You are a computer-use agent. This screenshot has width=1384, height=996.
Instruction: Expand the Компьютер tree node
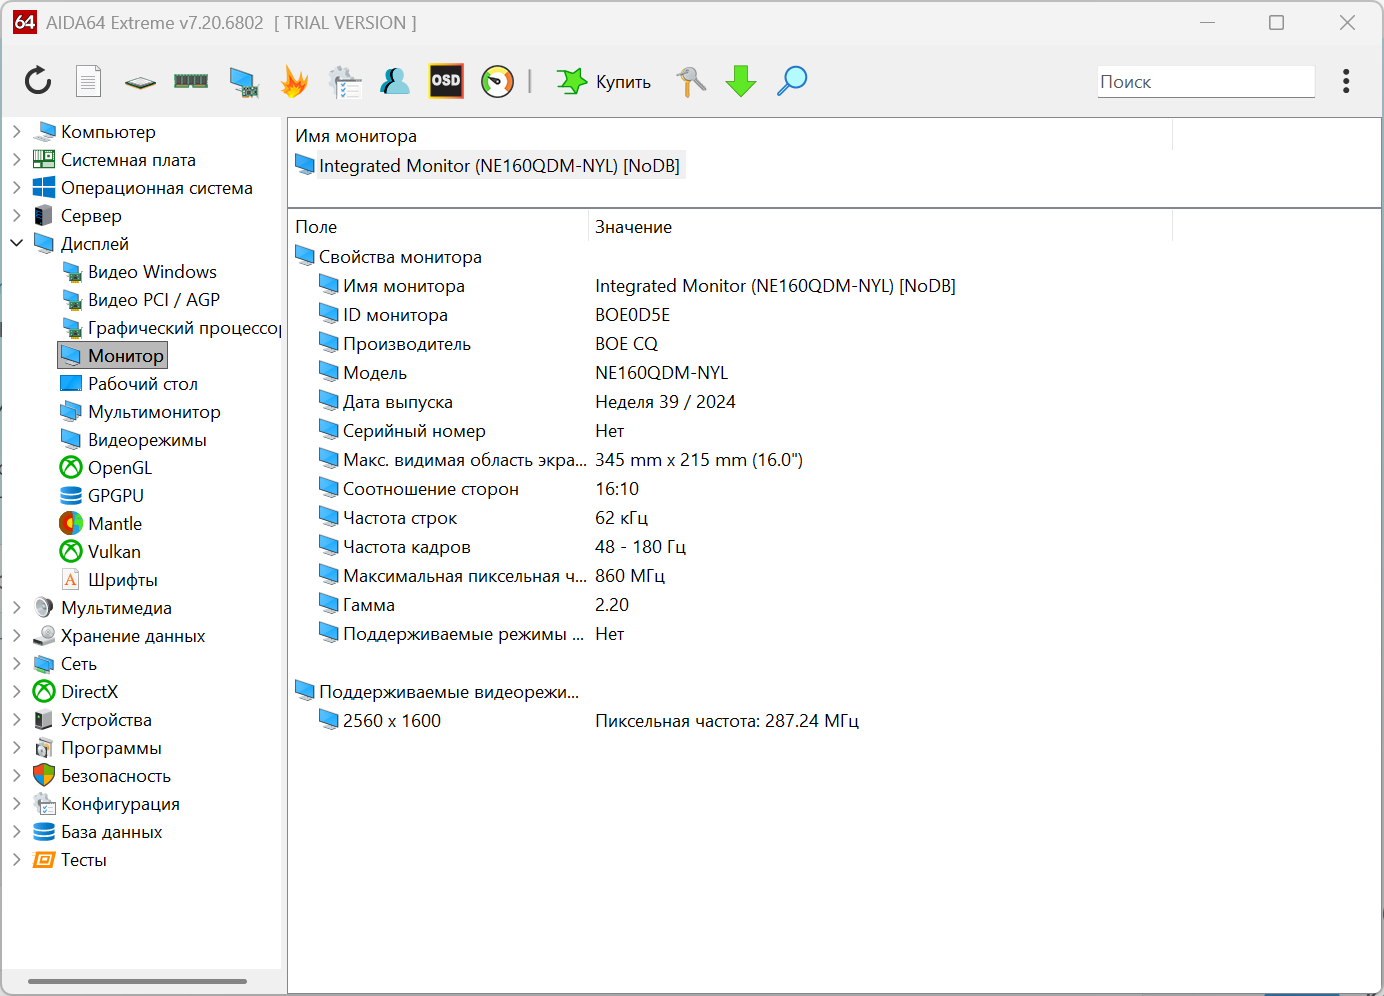coord(16,131)
